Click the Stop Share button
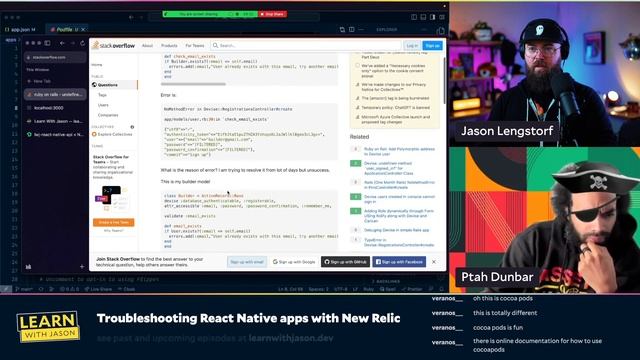The image size is (640, 360). [x=272, y=14]
